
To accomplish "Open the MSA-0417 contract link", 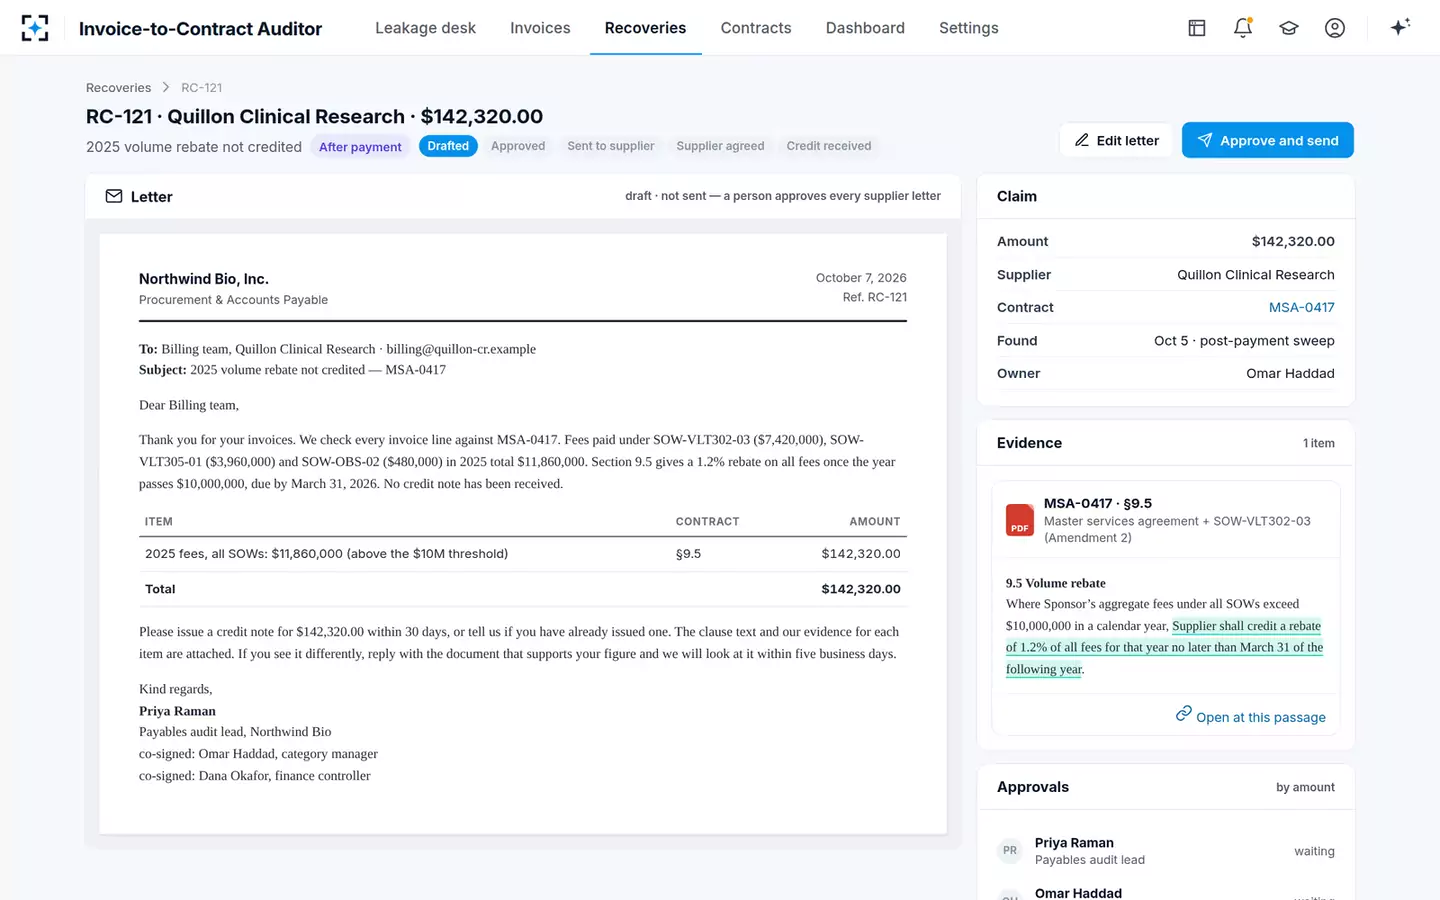I will pos(1301,307).
